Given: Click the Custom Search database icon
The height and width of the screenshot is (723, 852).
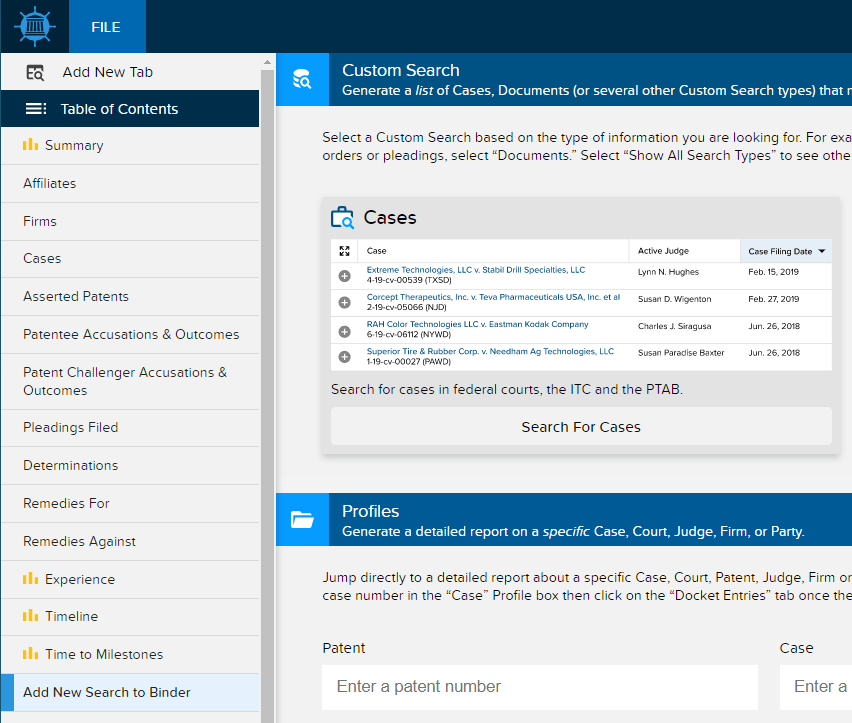Looking at the screenshot, I should [x=302, y=79].
